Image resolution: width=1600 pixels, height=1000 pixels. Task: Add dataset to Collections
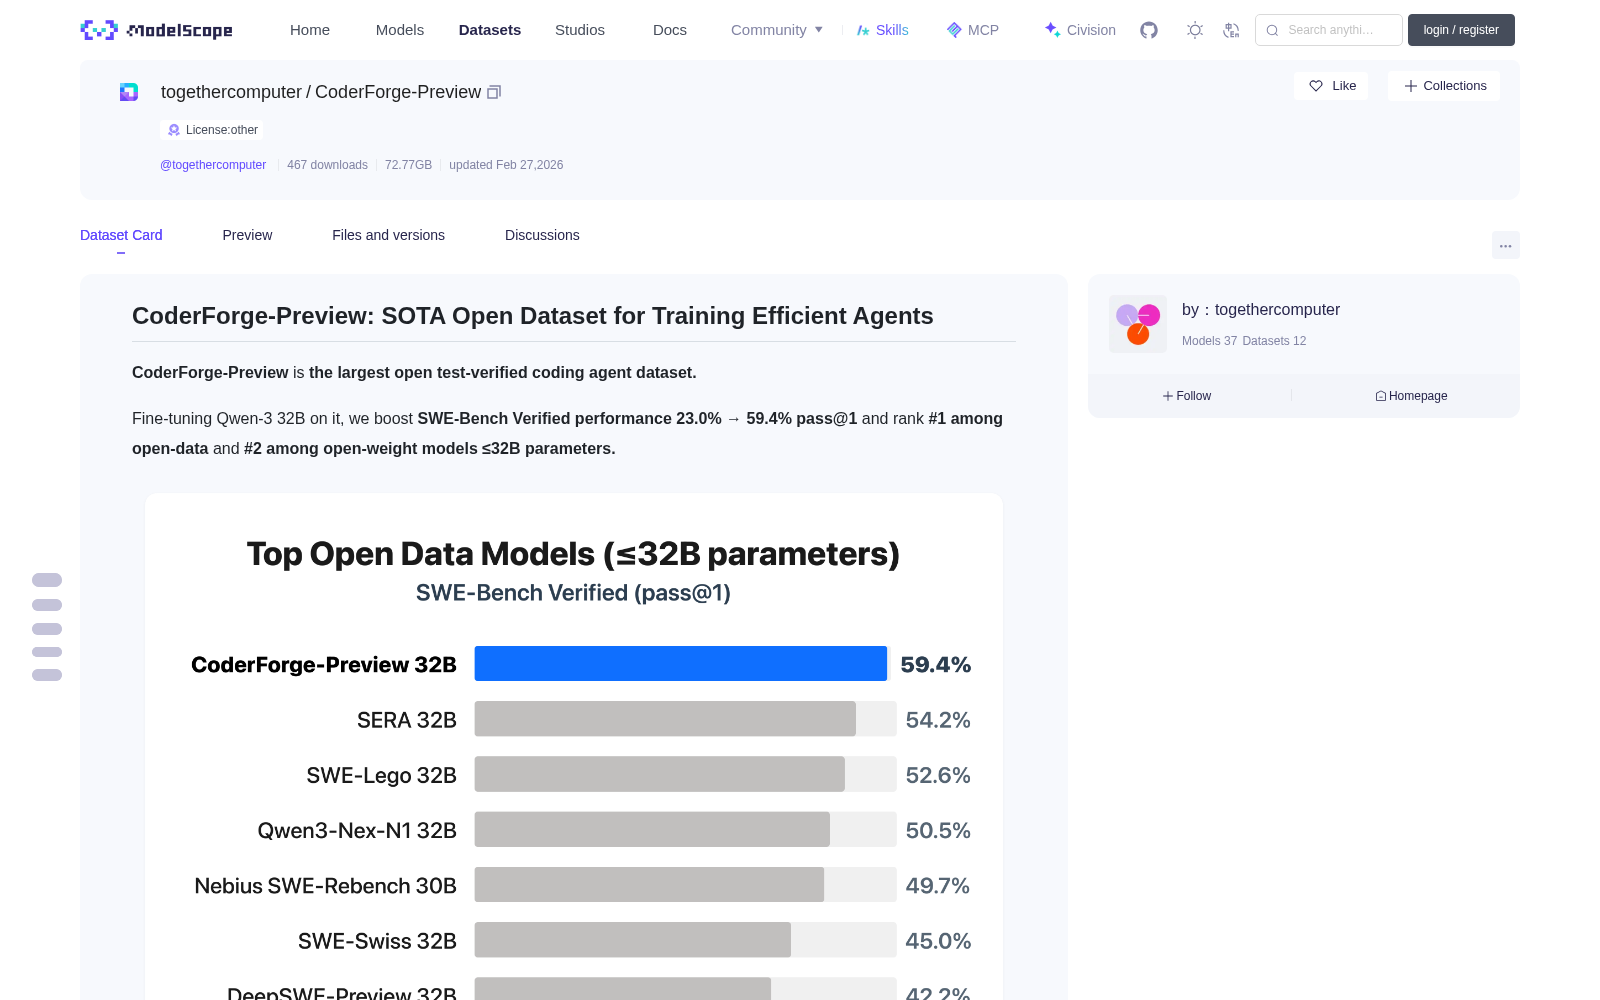point(1444,86)
